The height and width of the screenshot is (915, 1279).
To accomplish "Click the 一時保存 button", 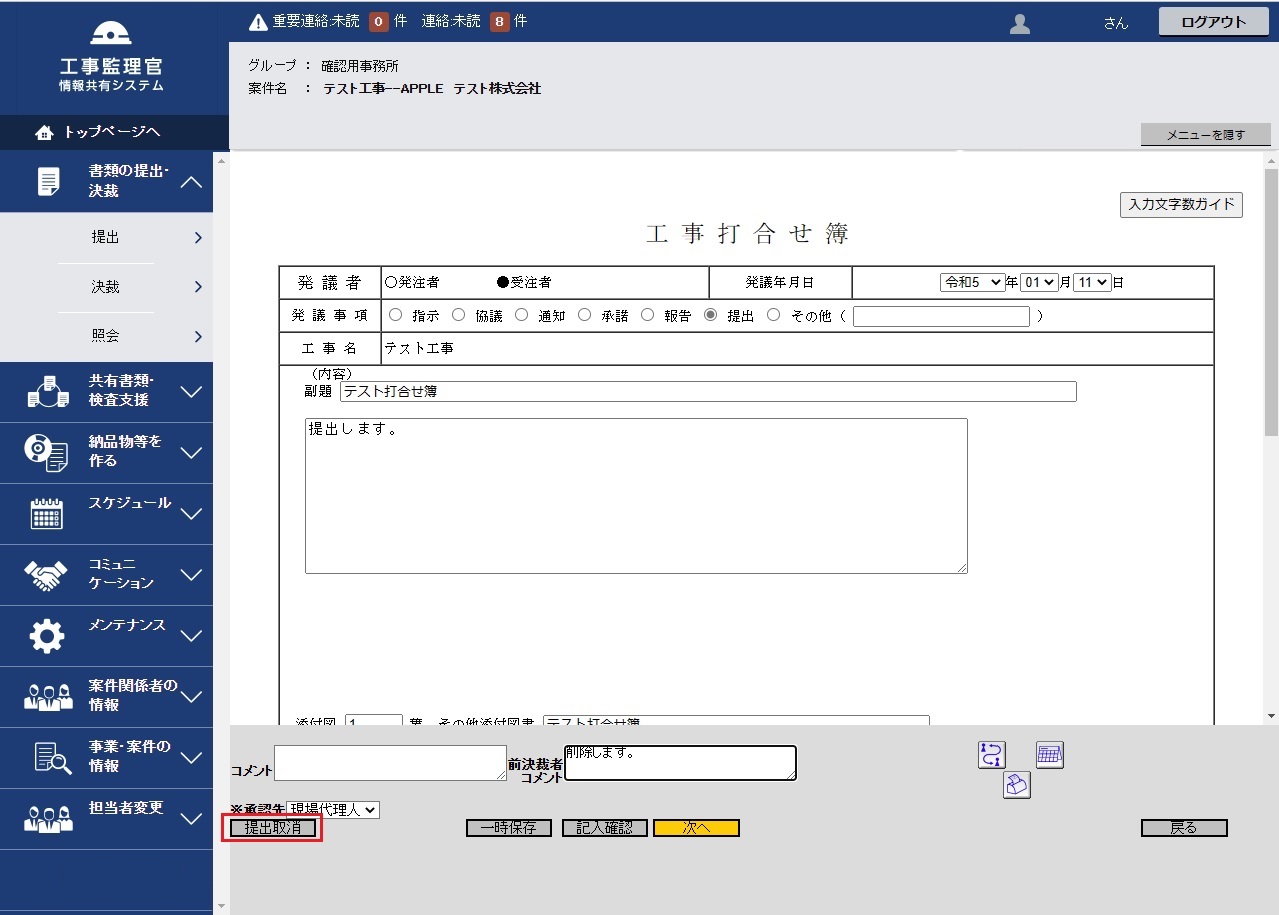I will click(x=509, y=828).
